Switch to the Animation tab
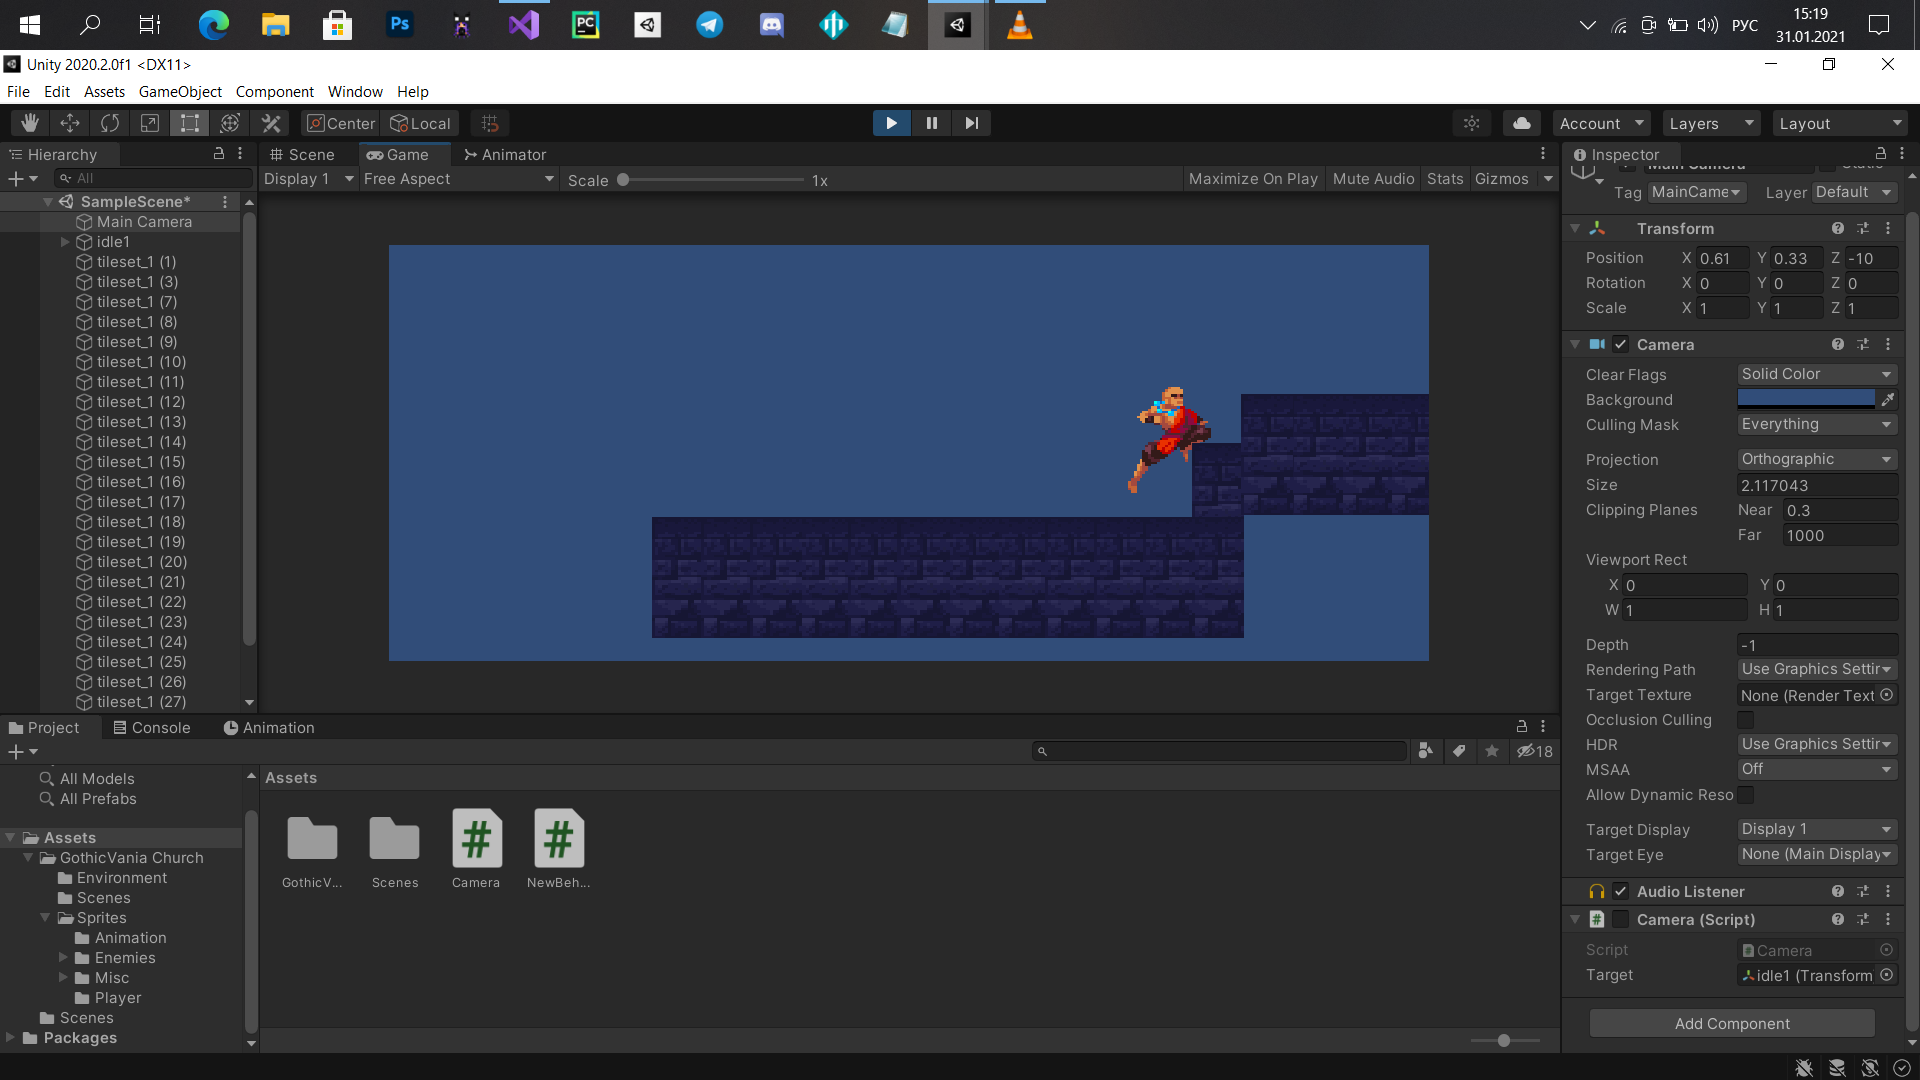This screenshot has width=1920, height=1080. [x=269, y=727]
